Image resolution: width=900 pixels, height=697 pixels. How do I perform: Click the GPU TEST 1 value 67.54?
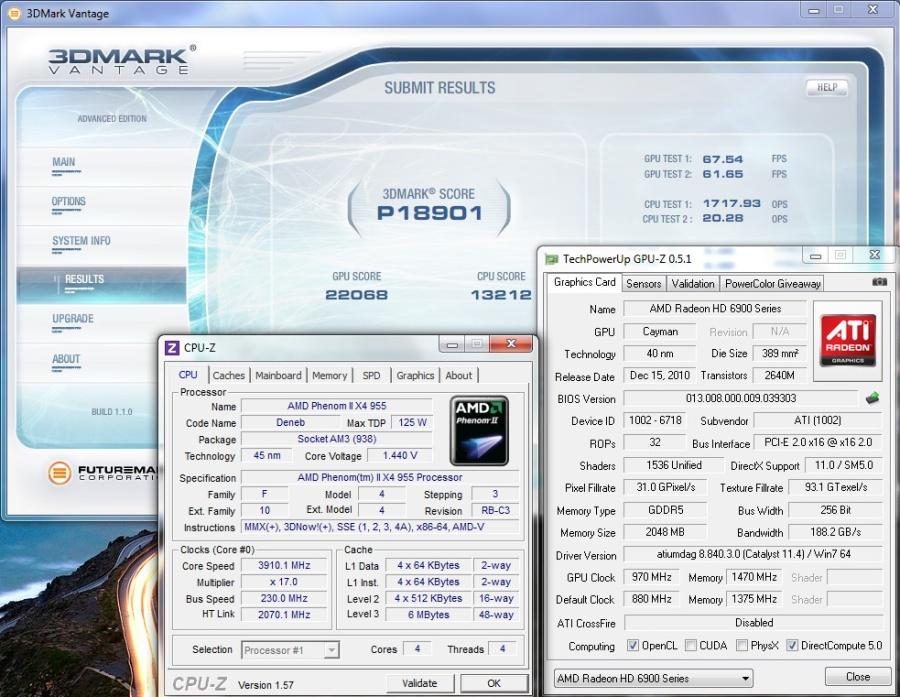point(723,159)
